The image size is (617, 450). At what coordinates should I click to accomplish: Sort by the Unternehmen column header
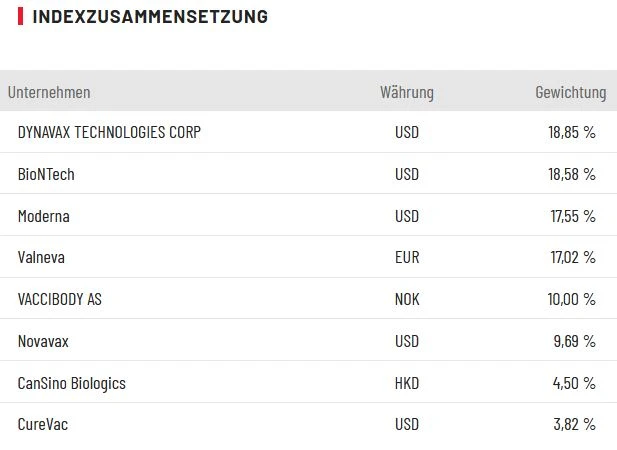[x=49, y=92]
